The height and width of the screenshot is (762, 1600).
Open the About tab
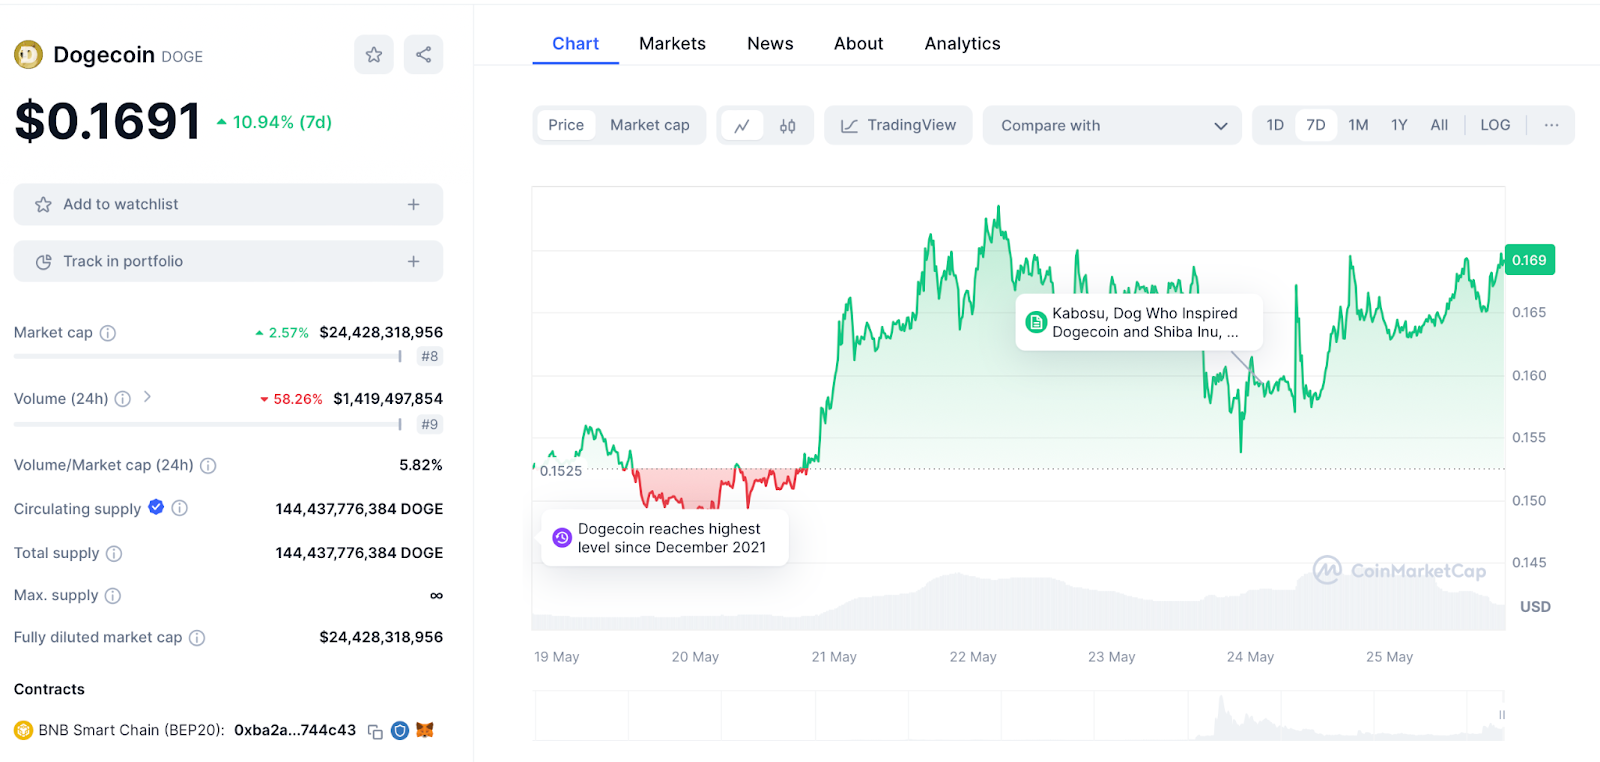(859, 44)
